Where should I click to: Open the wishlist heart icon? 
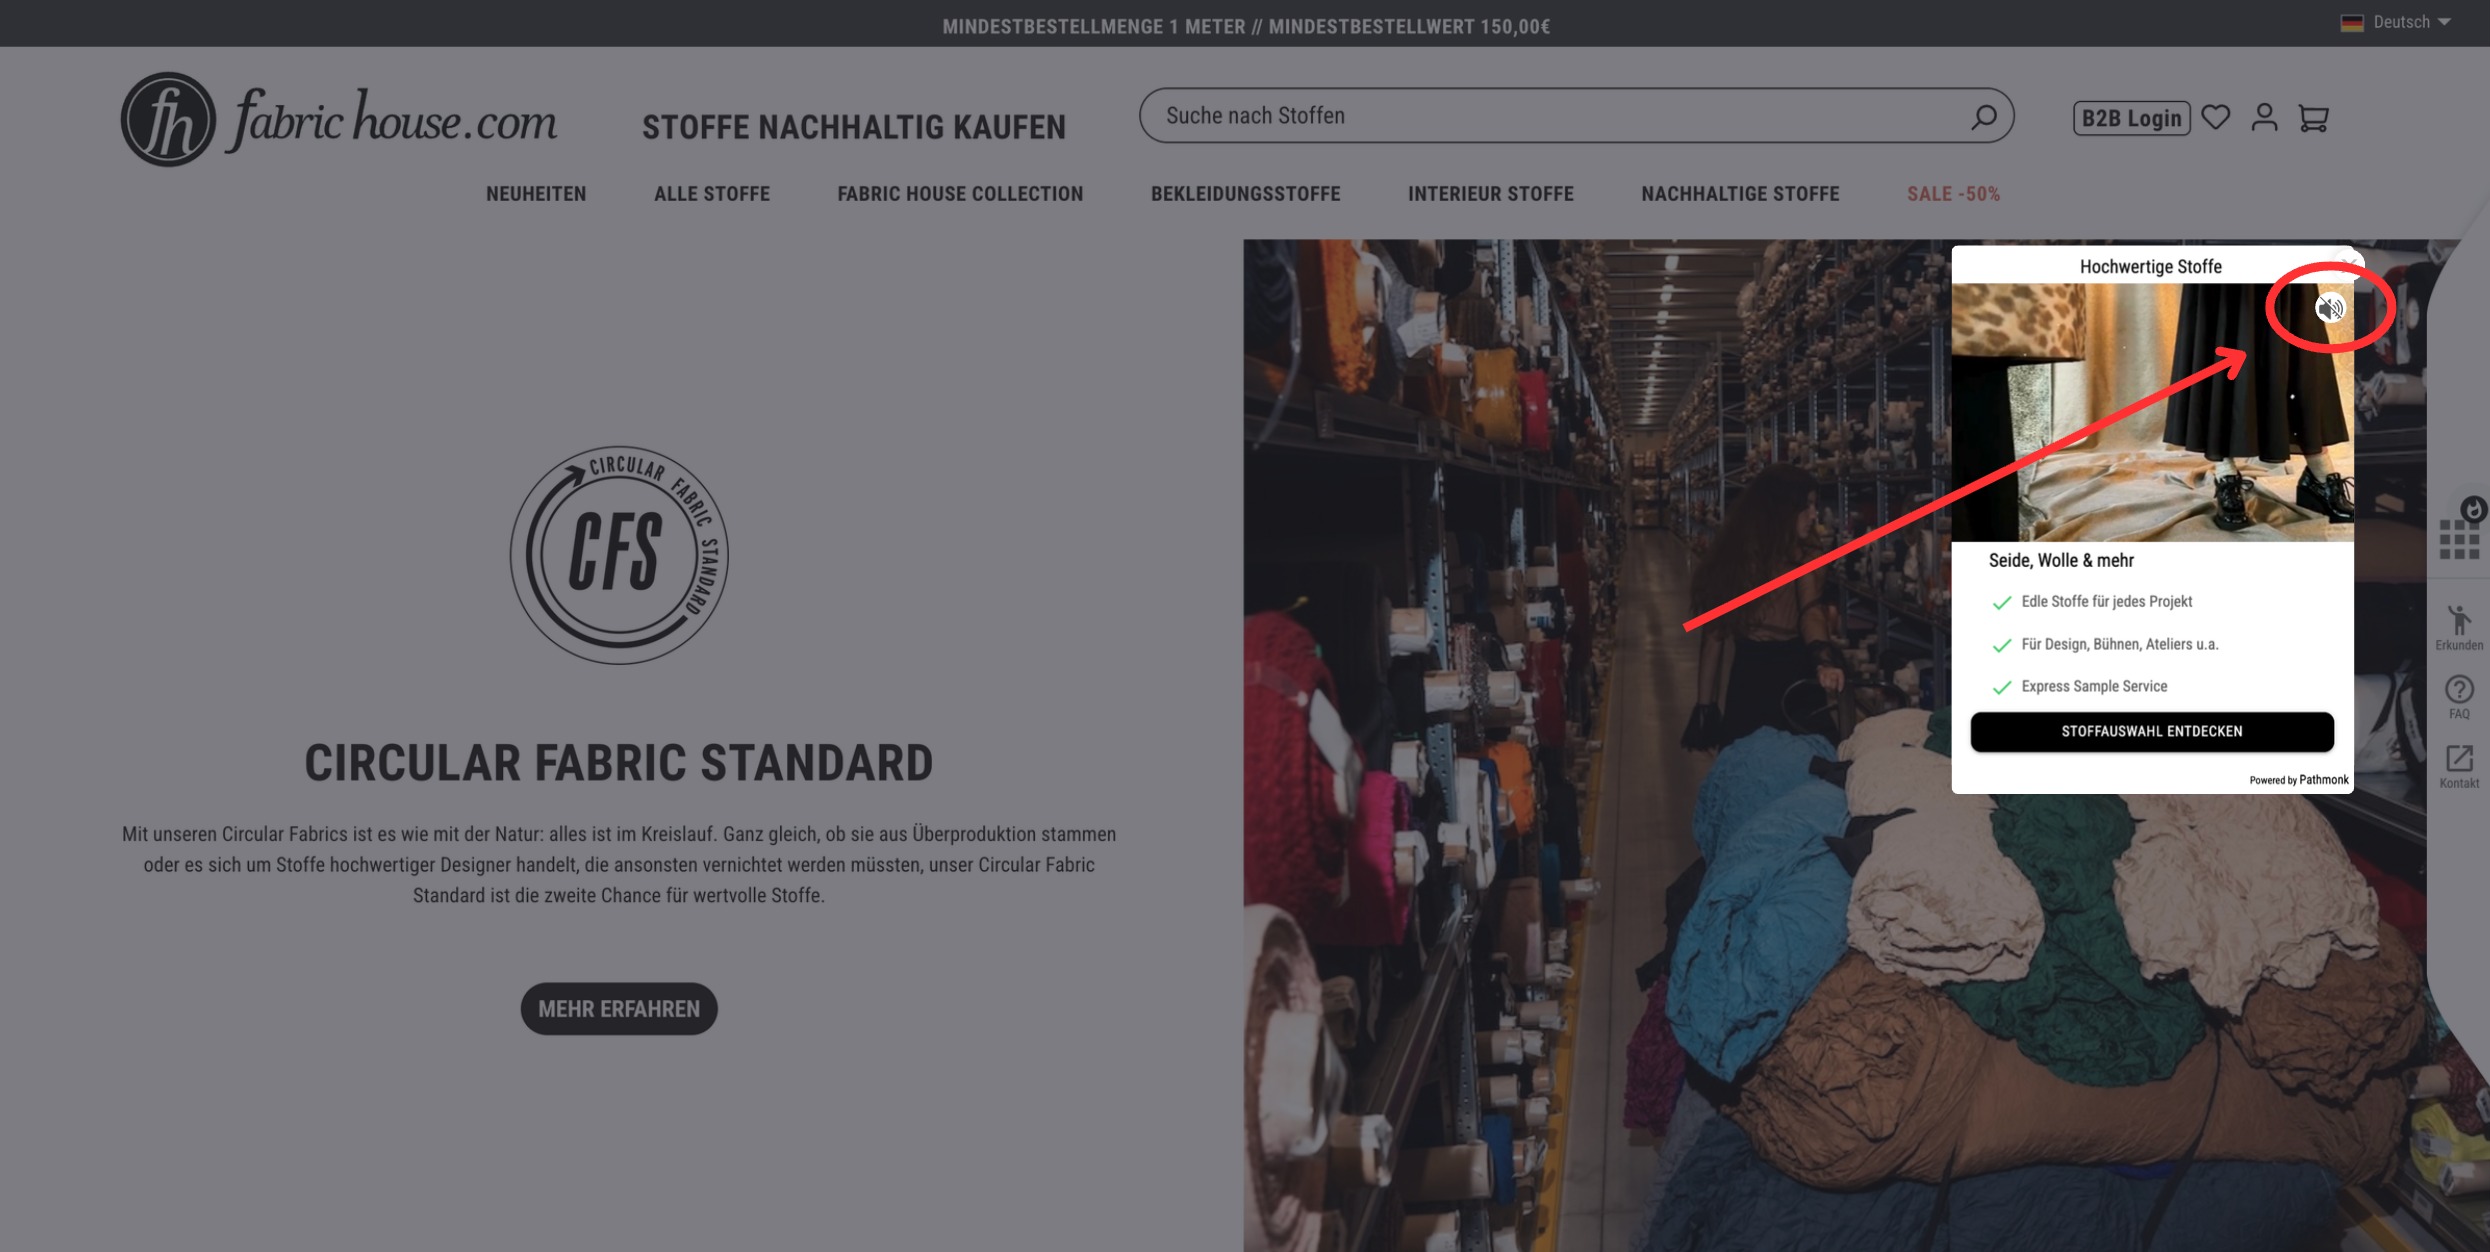(2216, 117)
